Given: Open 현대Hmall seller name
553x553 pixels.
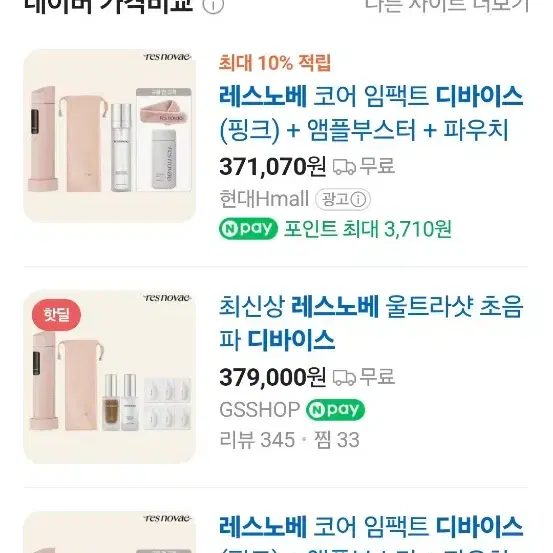Looking at the screenshot, I should 264,199.
